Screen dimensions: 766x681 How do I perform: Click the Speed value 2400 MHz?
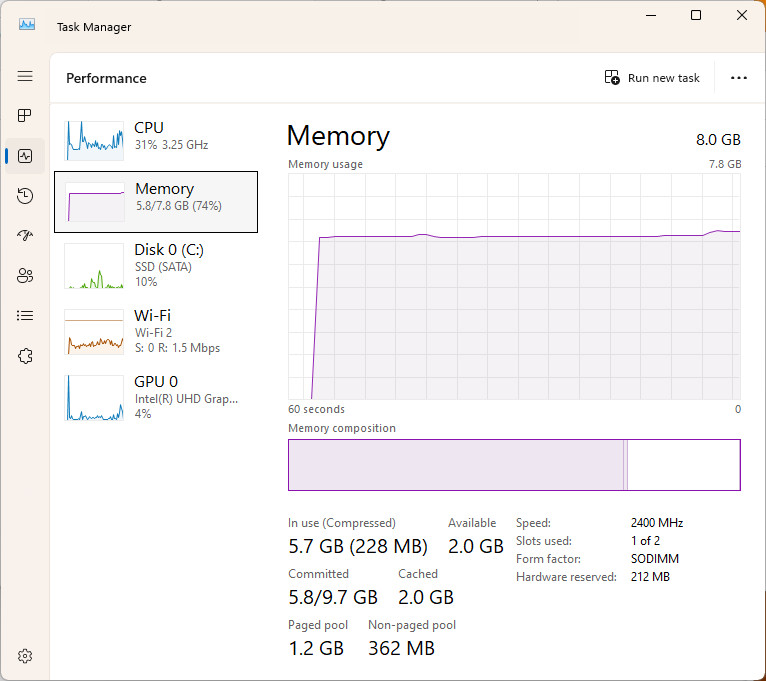(x=657, y=523)
